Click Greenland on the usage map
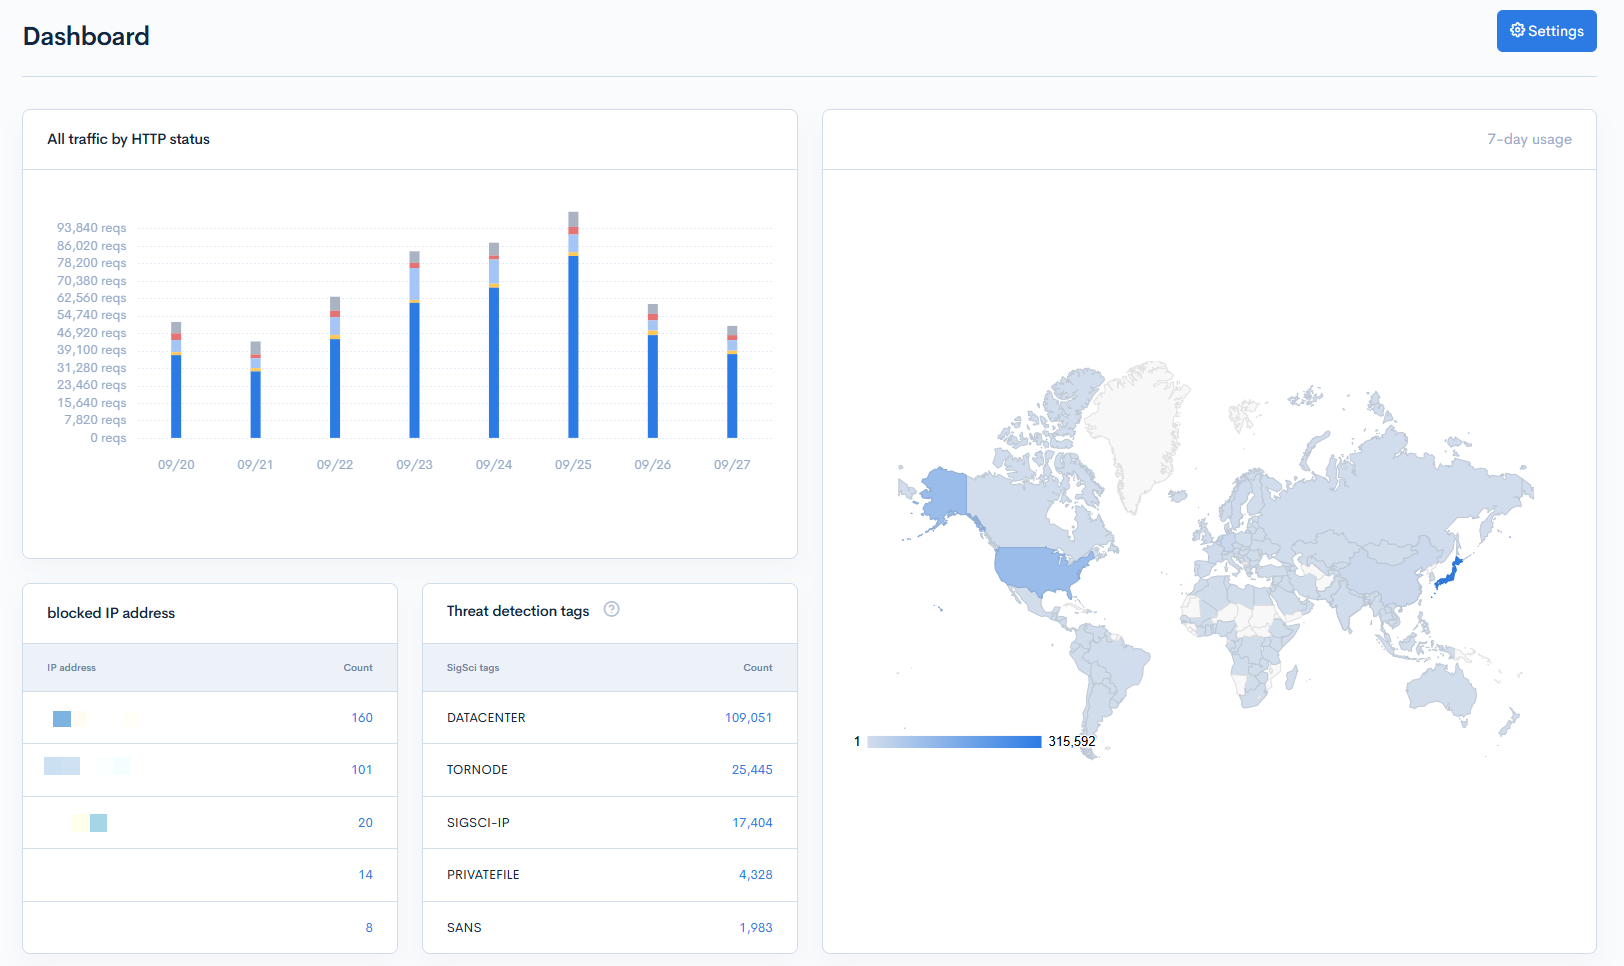 [1136, 430]
